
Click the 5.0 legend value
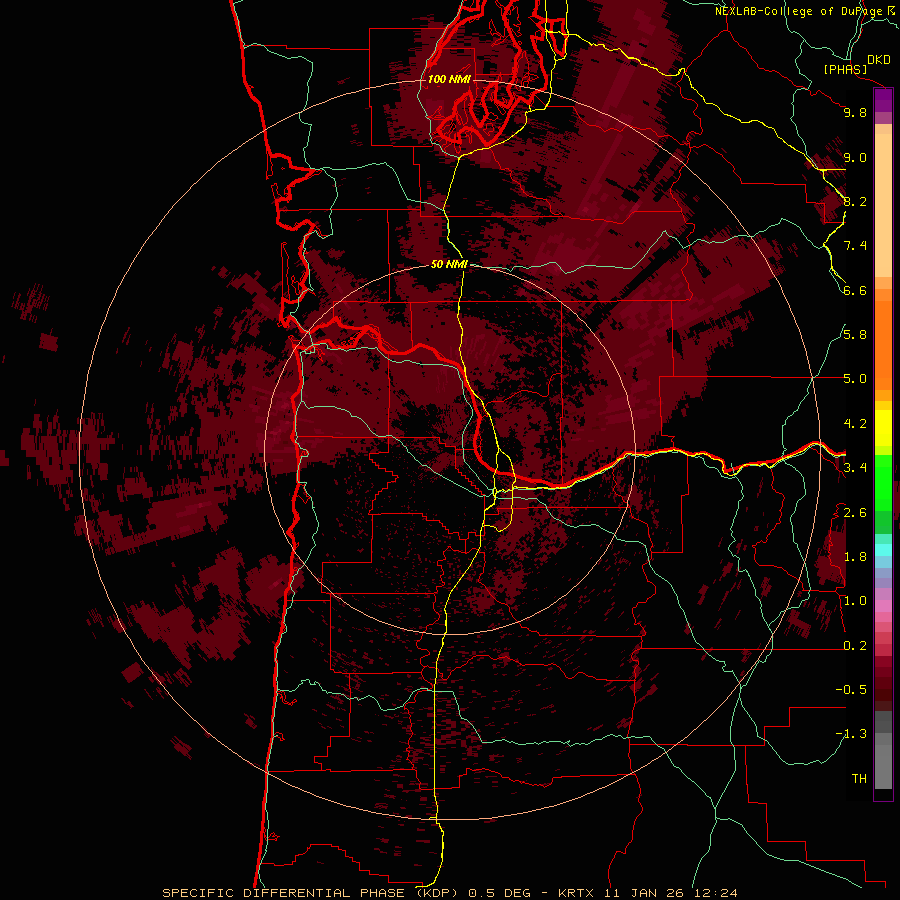click(x=855, y=379)
